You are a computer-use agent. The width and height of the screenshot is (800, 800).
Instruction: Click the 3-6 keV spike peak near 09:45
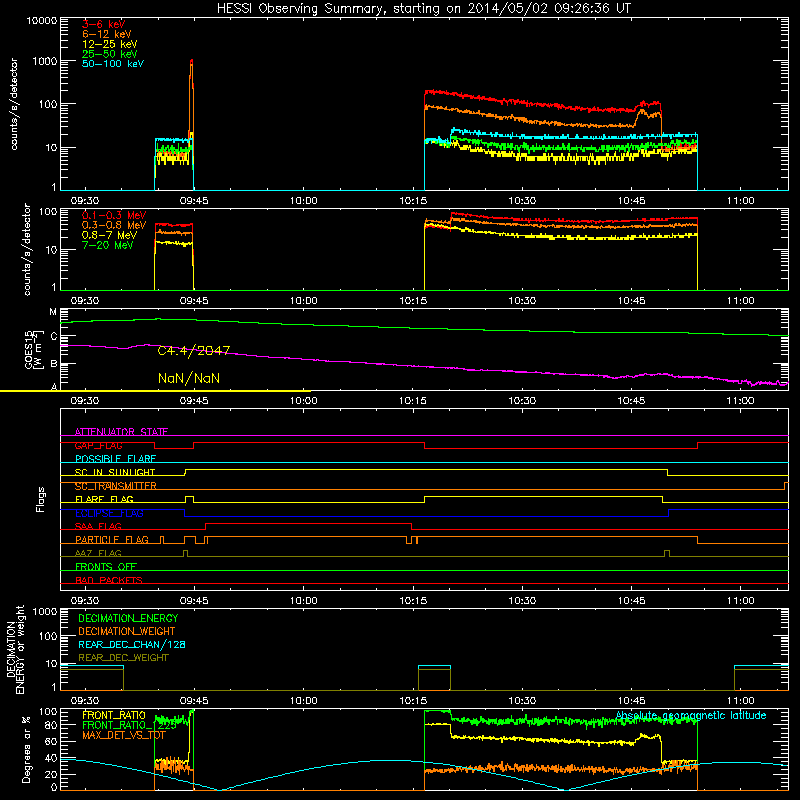pyautogui.click(x=191, y=61)
